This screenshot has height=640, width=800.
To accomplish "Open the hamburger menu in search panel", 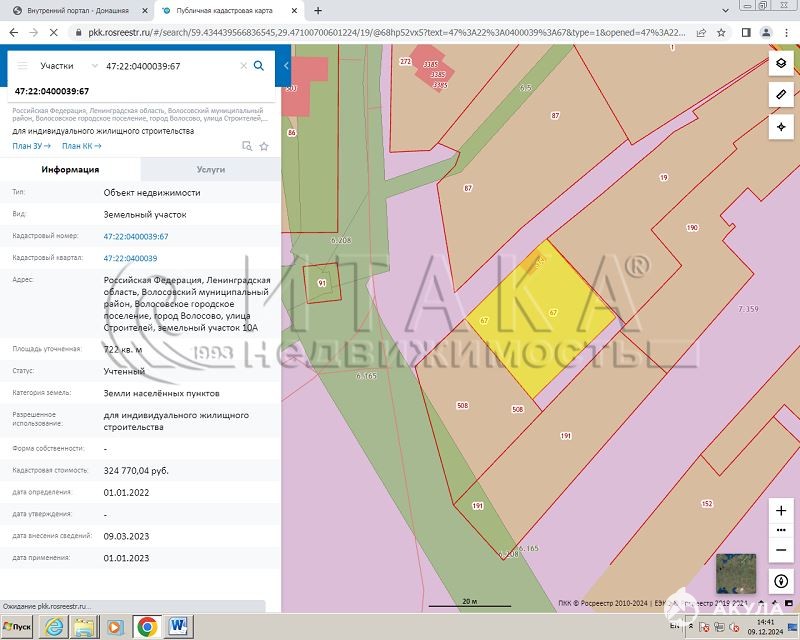I will pyautogui.click(x=22, y=66).
